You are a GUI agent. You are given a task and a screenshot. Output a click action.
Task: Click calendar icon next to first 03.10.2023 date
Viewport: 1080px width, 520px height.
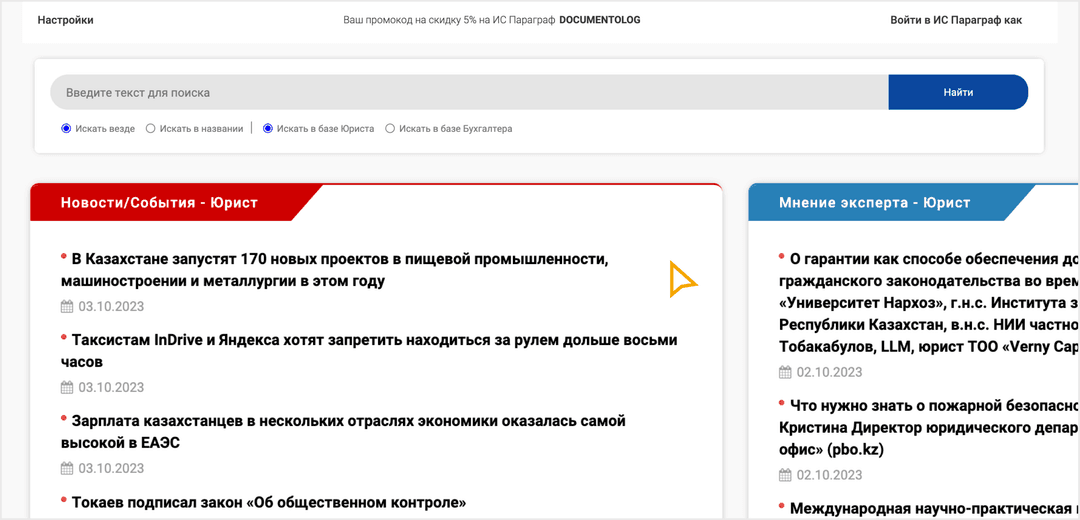click(x=67, y=307)
